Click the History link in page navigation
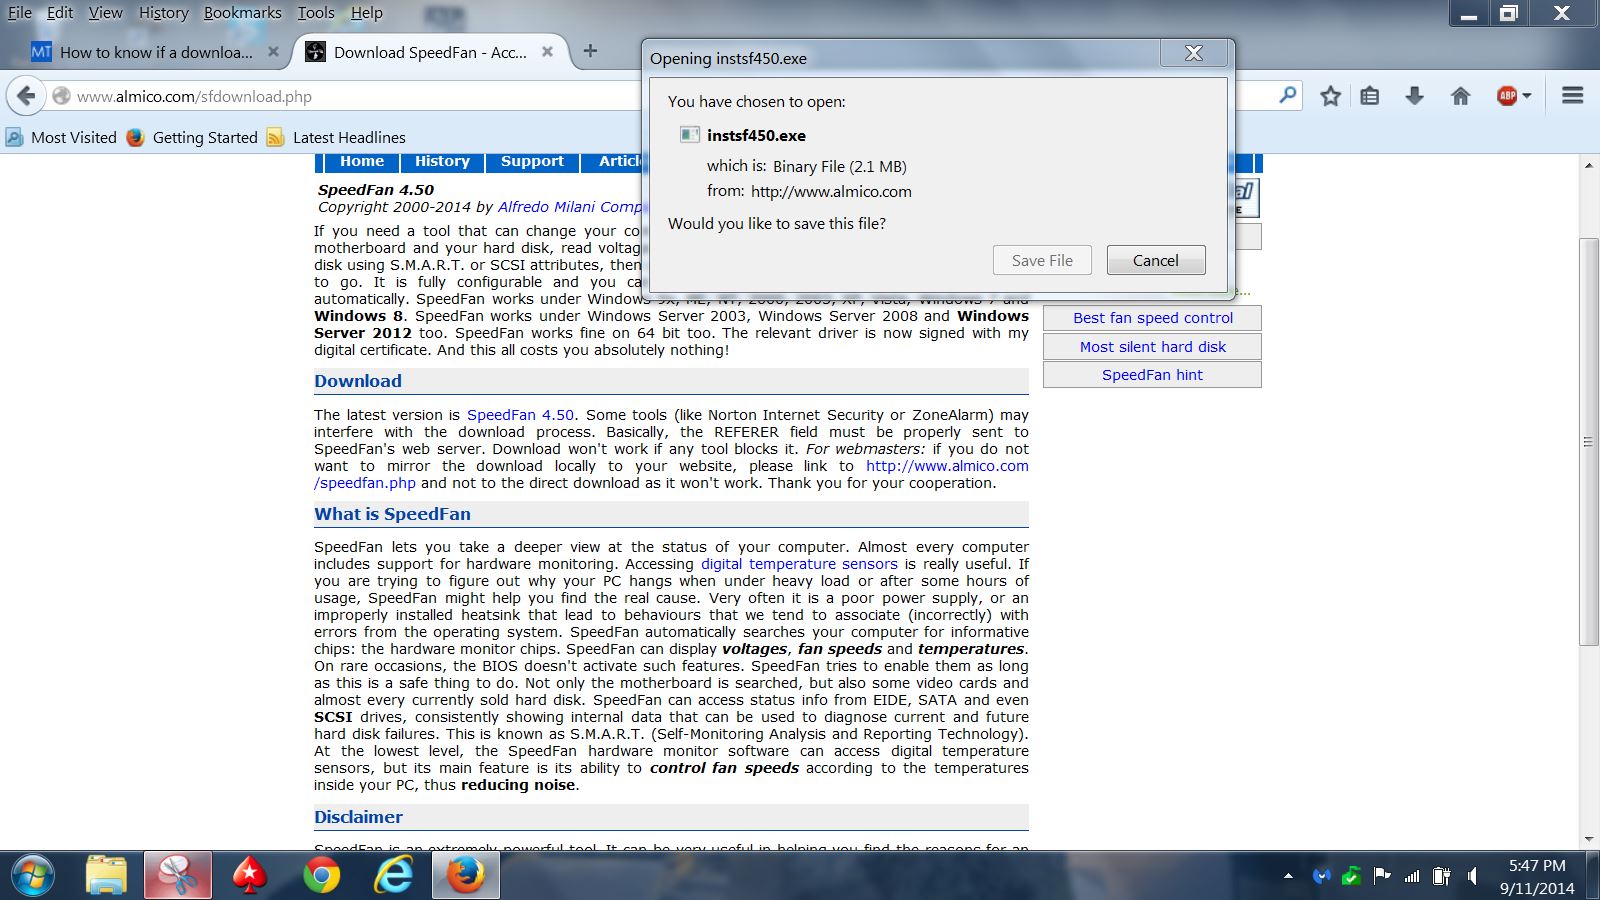Viewport: 1600px width, 900px height. pos(442,161)
